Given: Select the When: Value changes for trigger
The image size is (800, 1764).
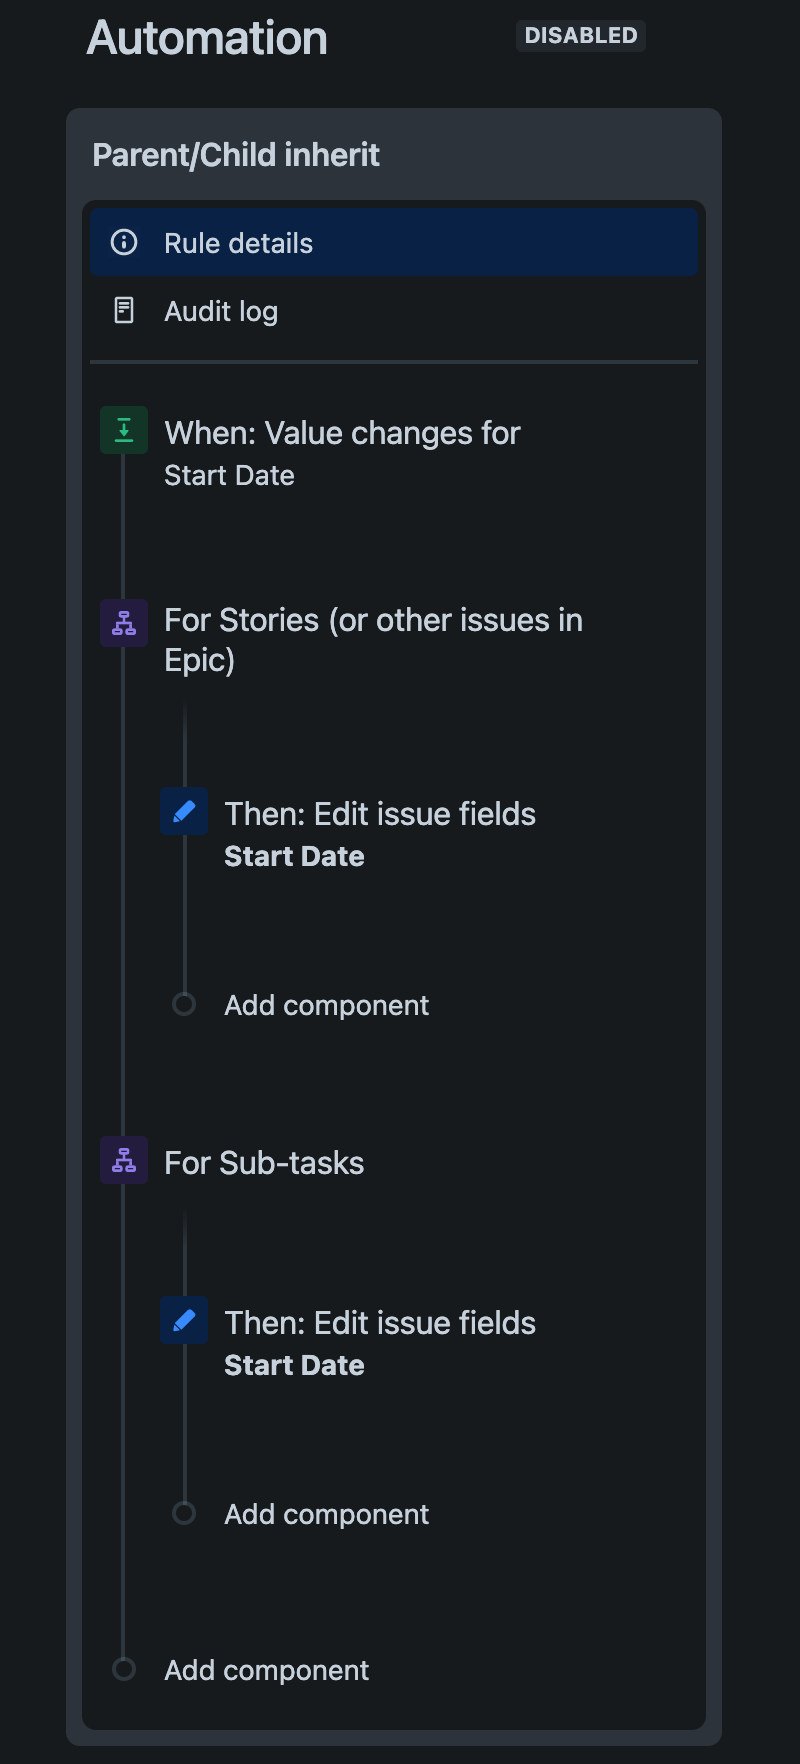Looking at the screenshot, I should [342, 433].
